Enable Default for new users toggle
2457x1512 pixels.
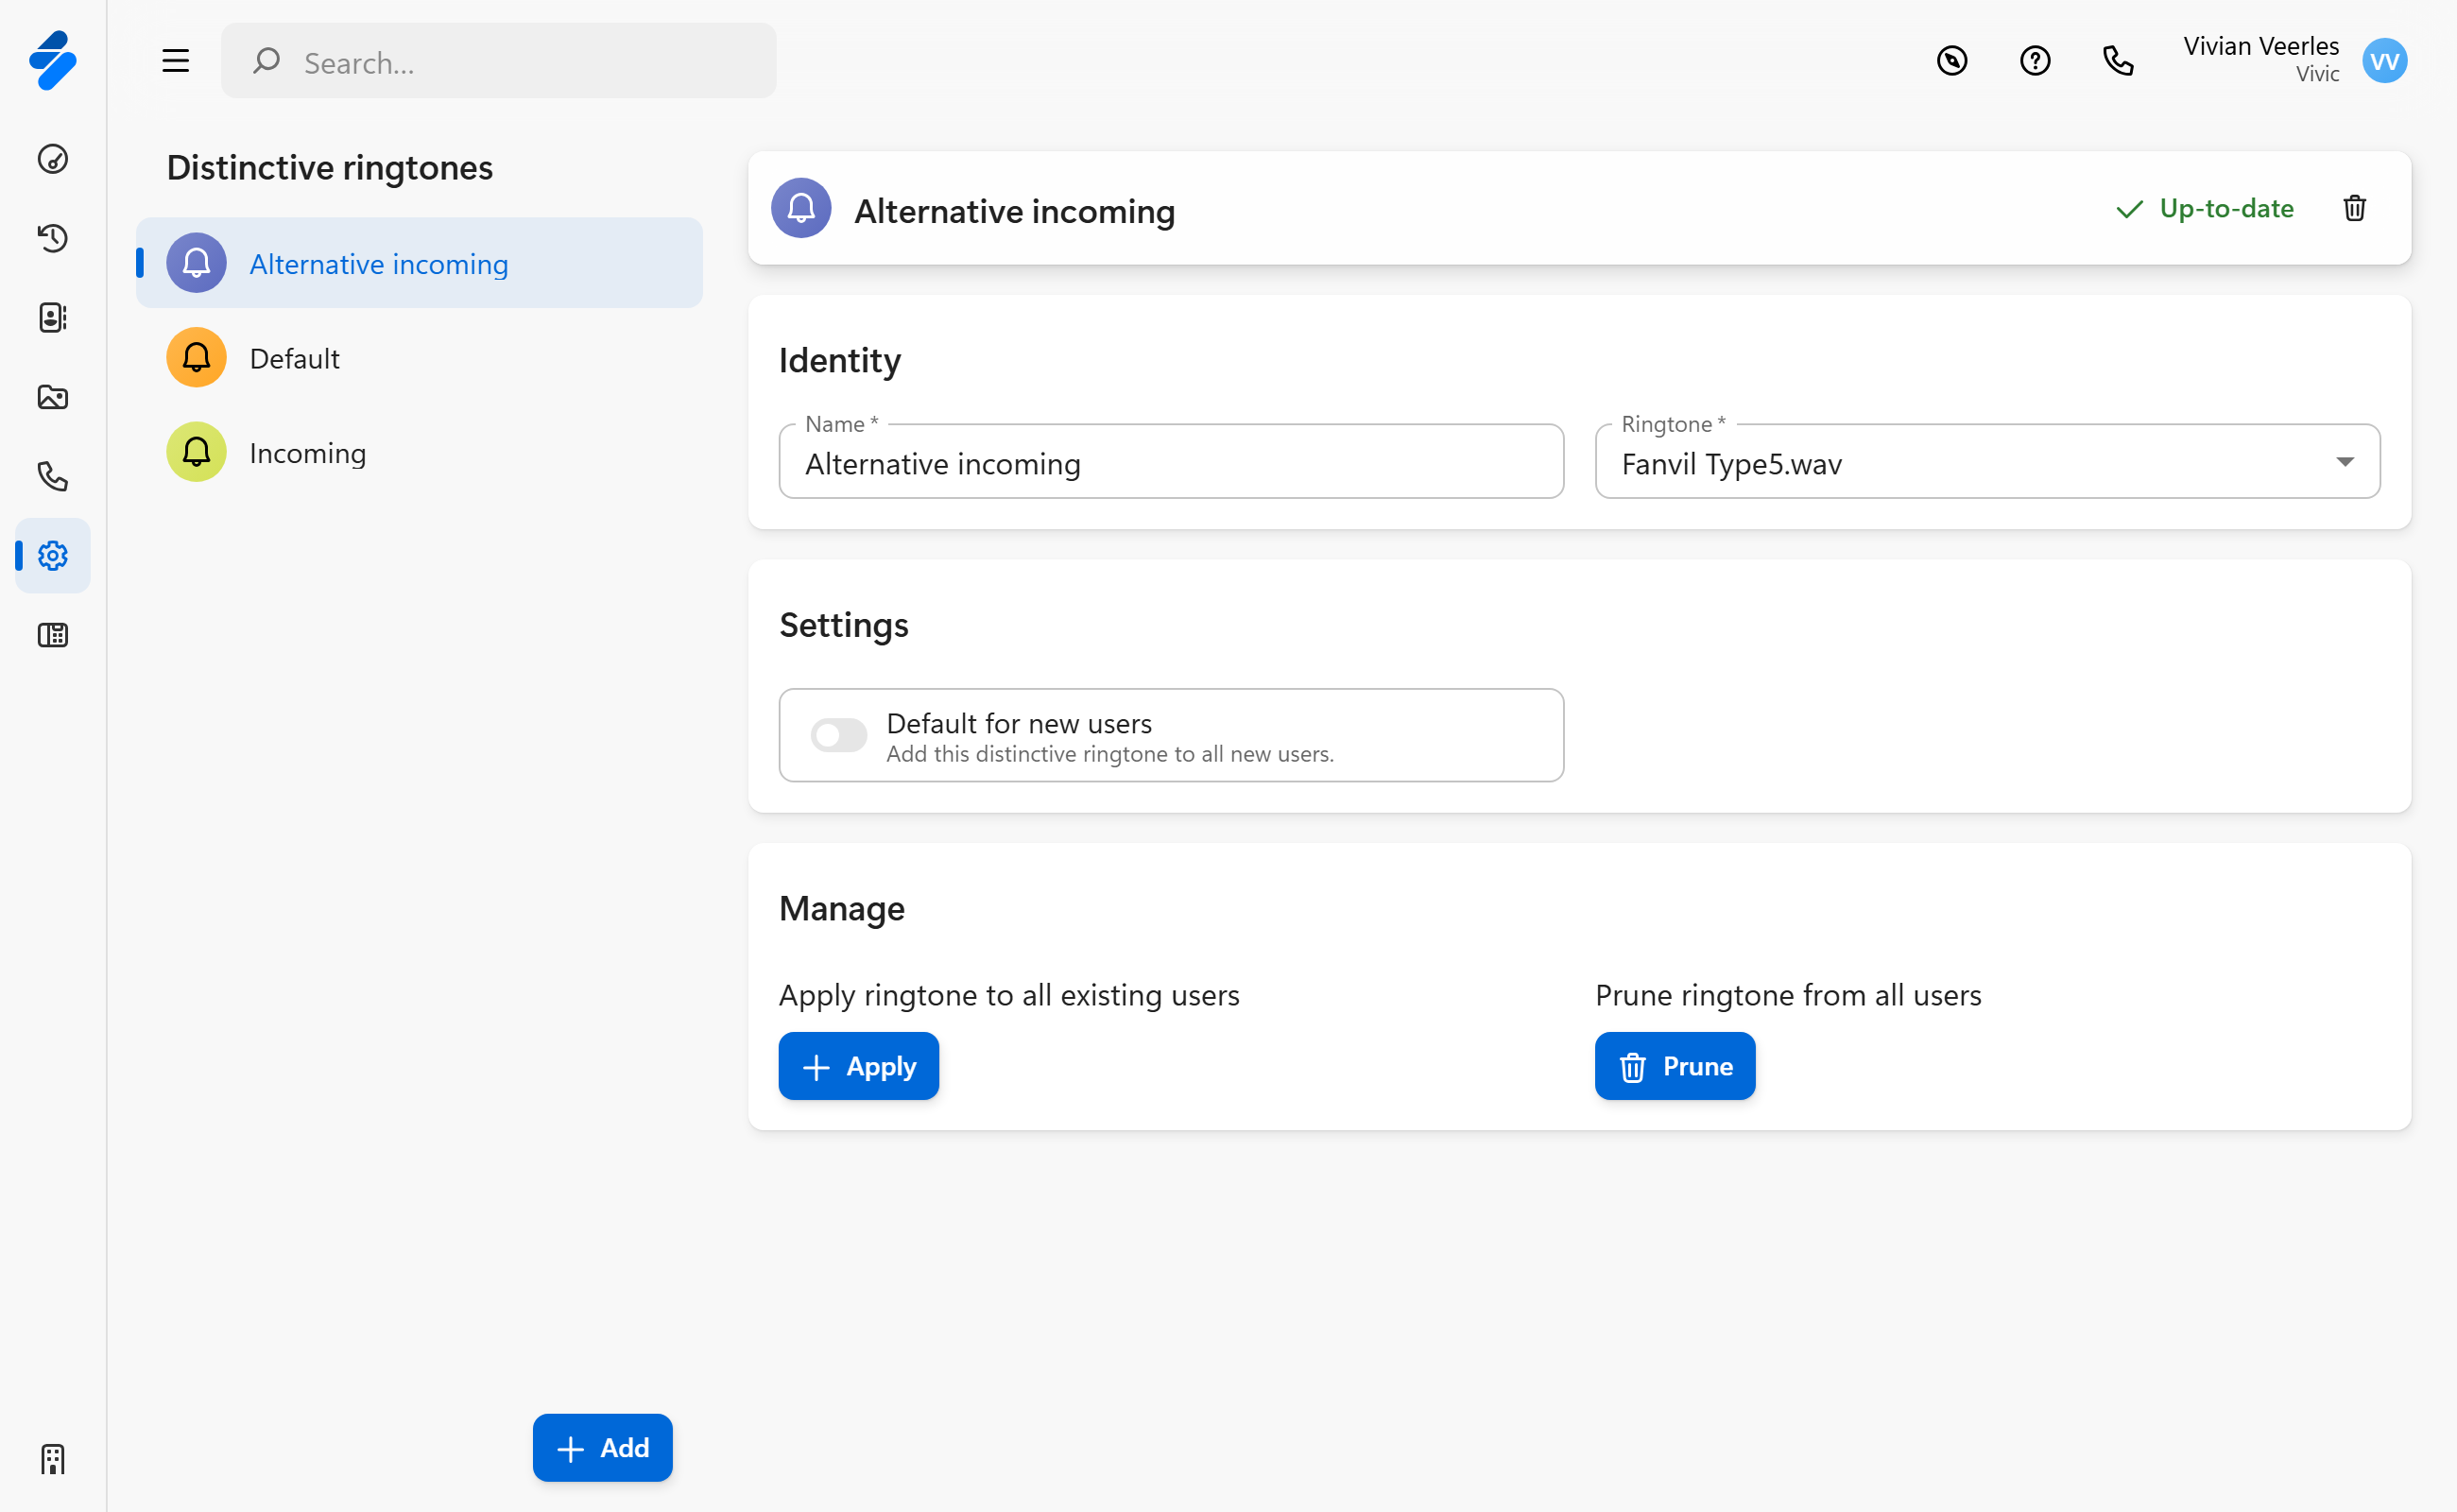click(x=838, y=735)
